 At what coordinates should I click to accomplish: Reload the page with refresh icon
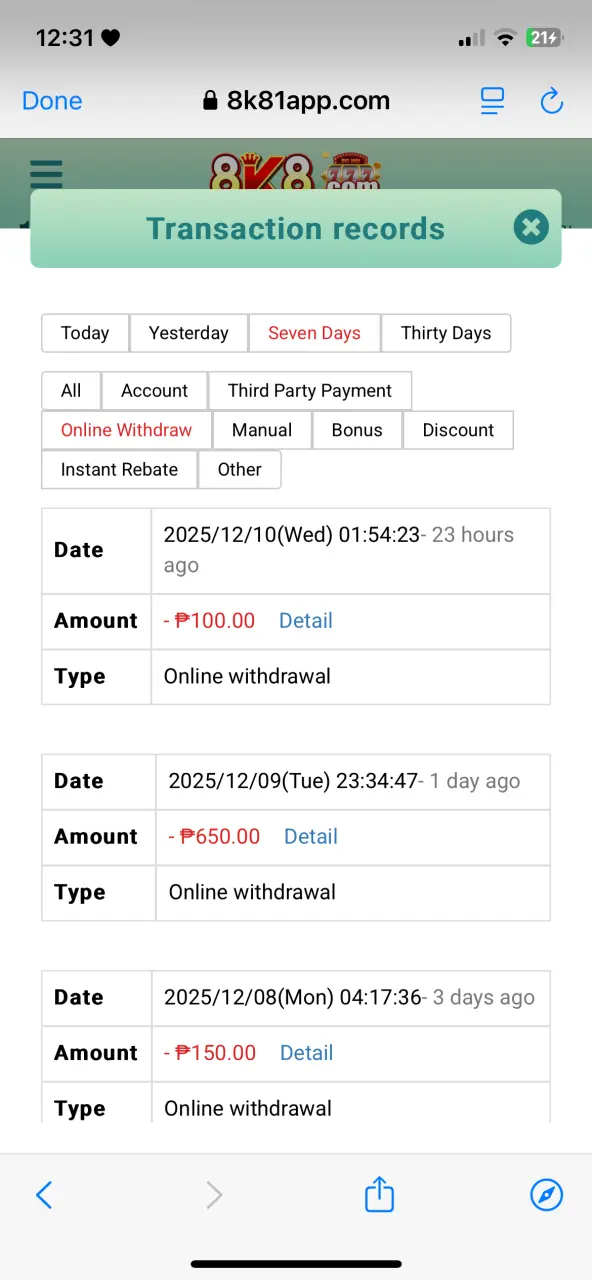[551, 100]
